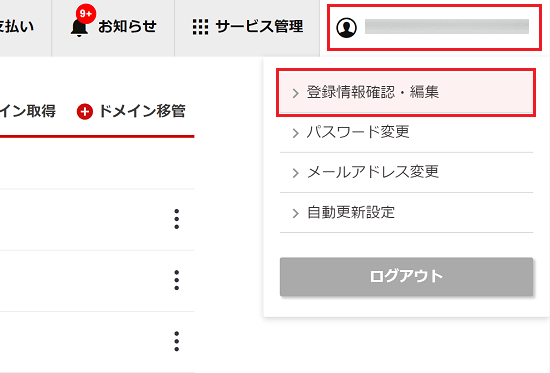
Task: Open third row's three-dot options menu
Action: tap(177, 341)
